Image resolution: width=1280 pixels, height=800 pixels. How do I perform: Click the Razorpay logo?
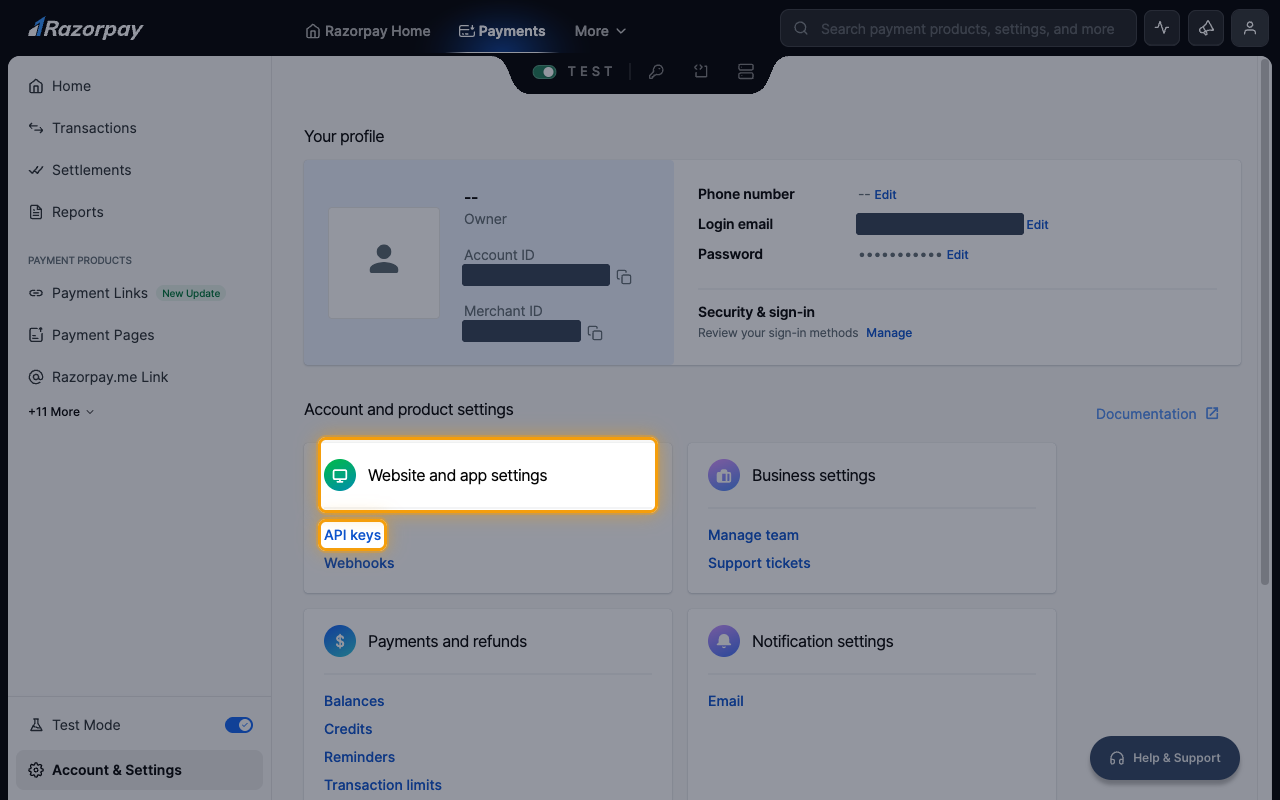tap(85, 29)
